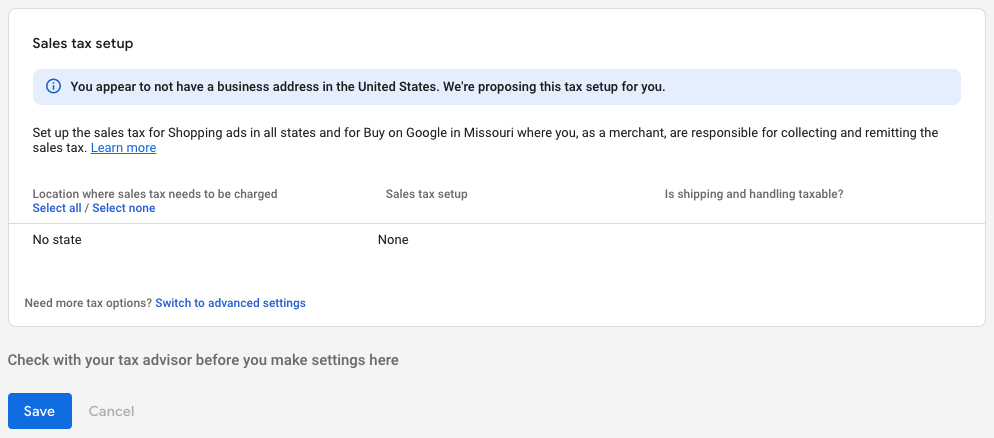This screenshot has height=438, width=994.
Task: Save the sales tax setup
Action: [x=40, y=411]
